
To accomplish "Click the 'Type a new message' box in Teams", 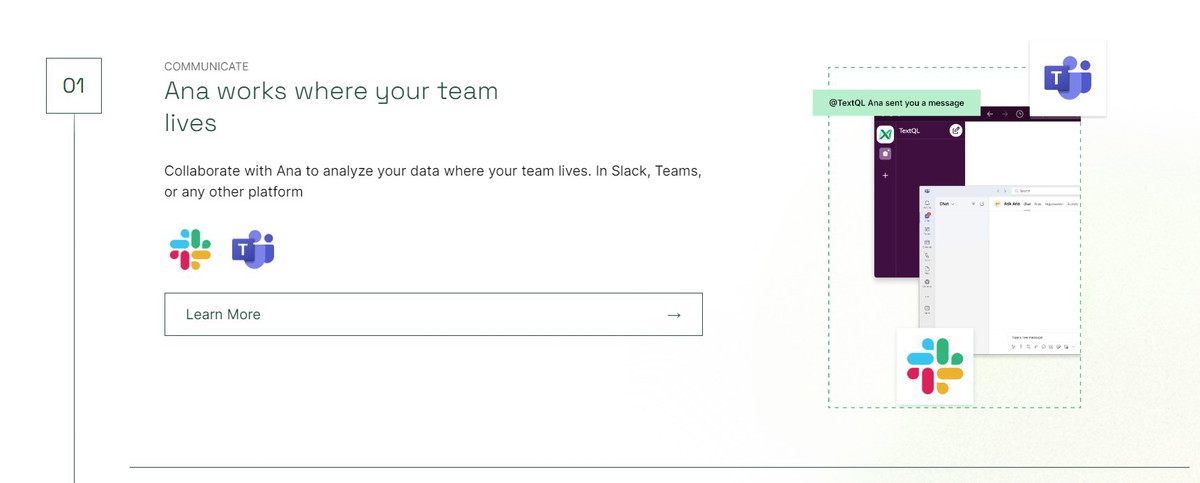I will [1030, 337].
